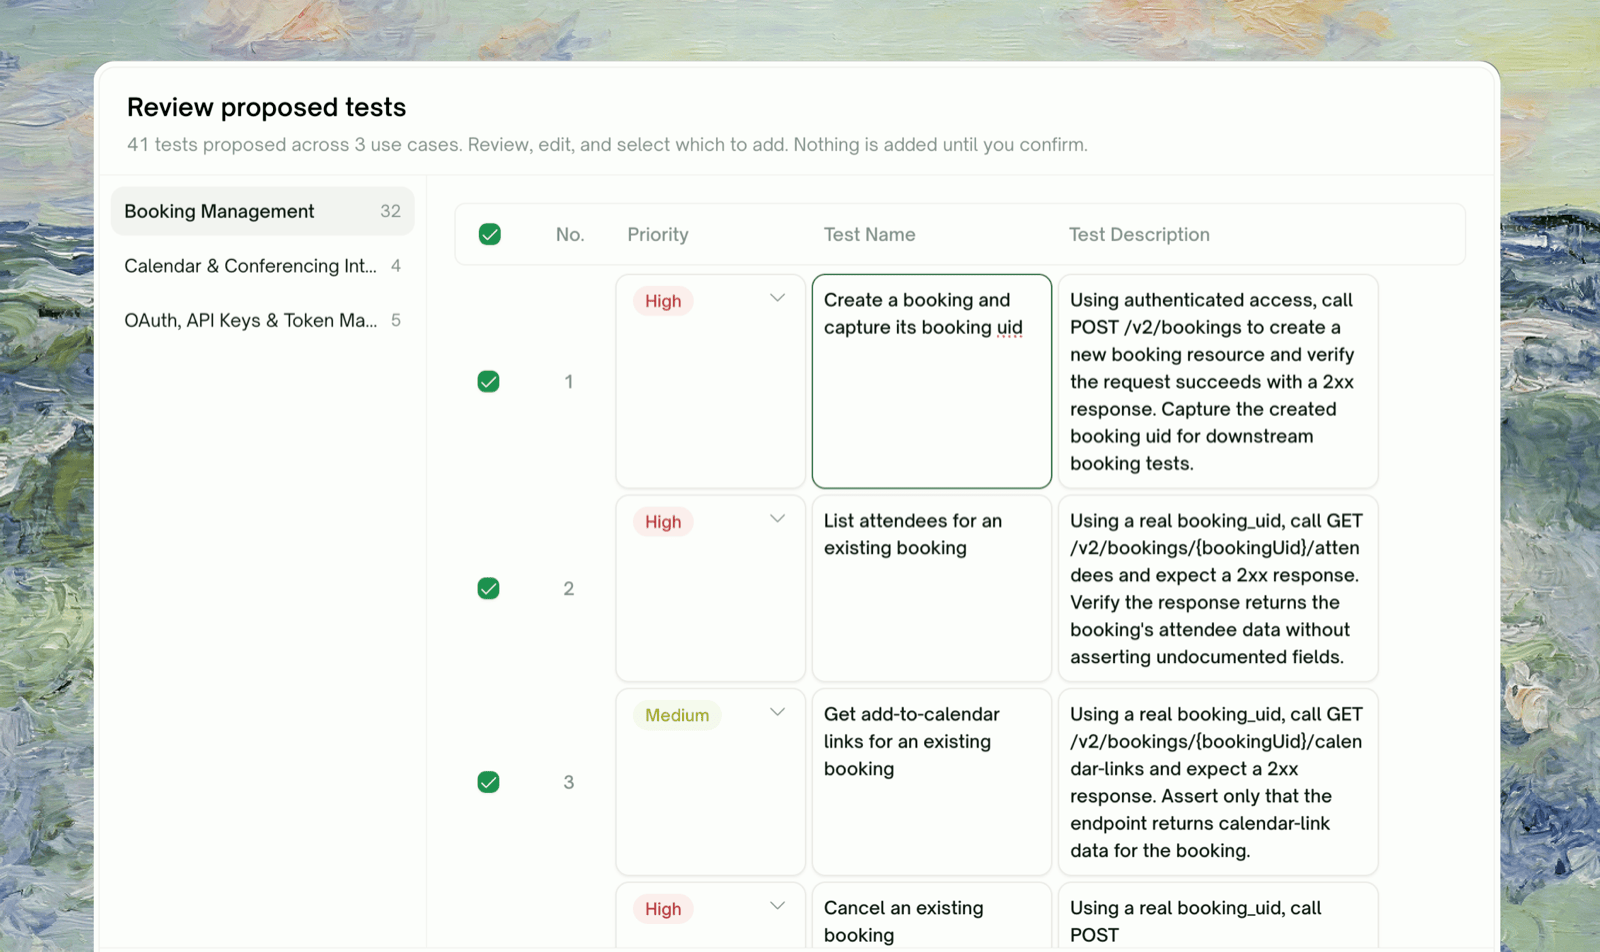
Task: Click row number 1 in the table
Action: tap(569, 381)
